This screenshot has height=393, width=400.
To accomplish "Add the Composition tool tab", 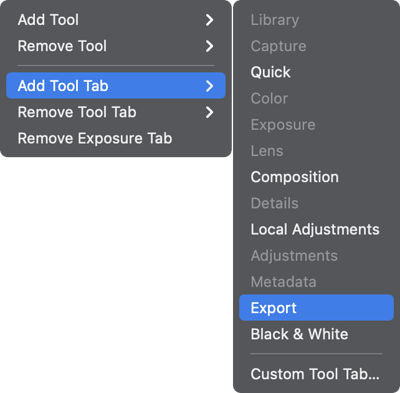I will point(316,177).
